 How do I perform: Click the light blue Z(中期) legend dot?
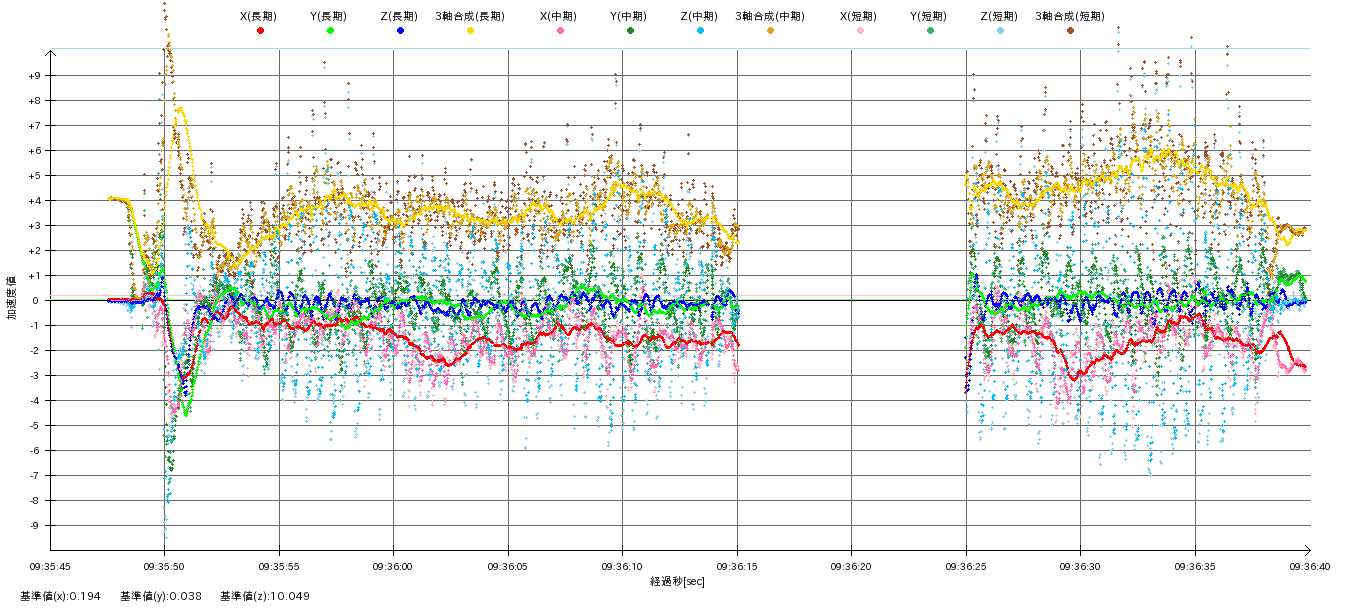click(700, 31)
